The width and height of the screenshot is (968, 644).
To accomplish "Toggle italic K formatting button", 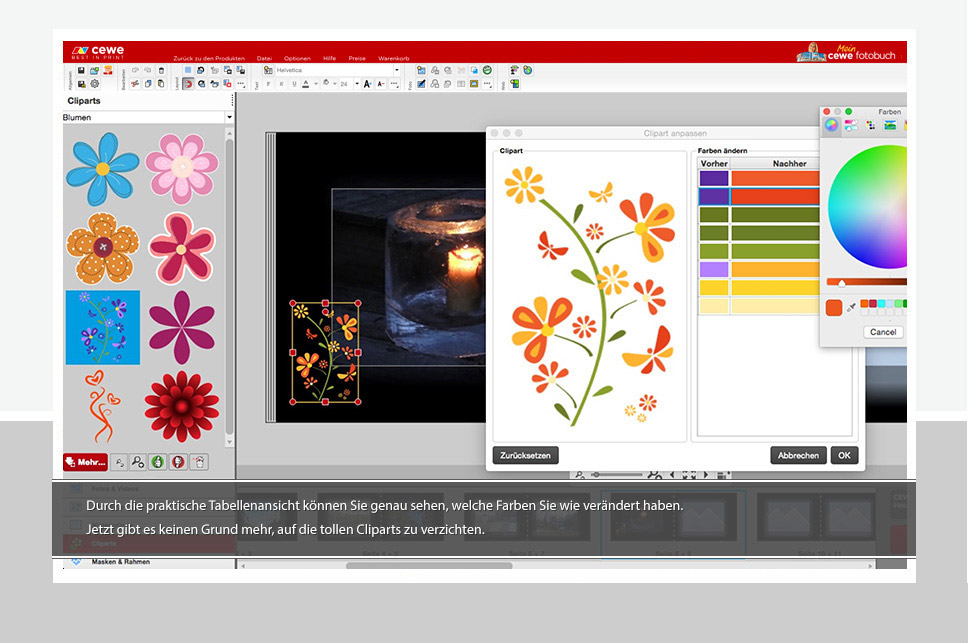I will pyautogui.click(x=282, y=84).
